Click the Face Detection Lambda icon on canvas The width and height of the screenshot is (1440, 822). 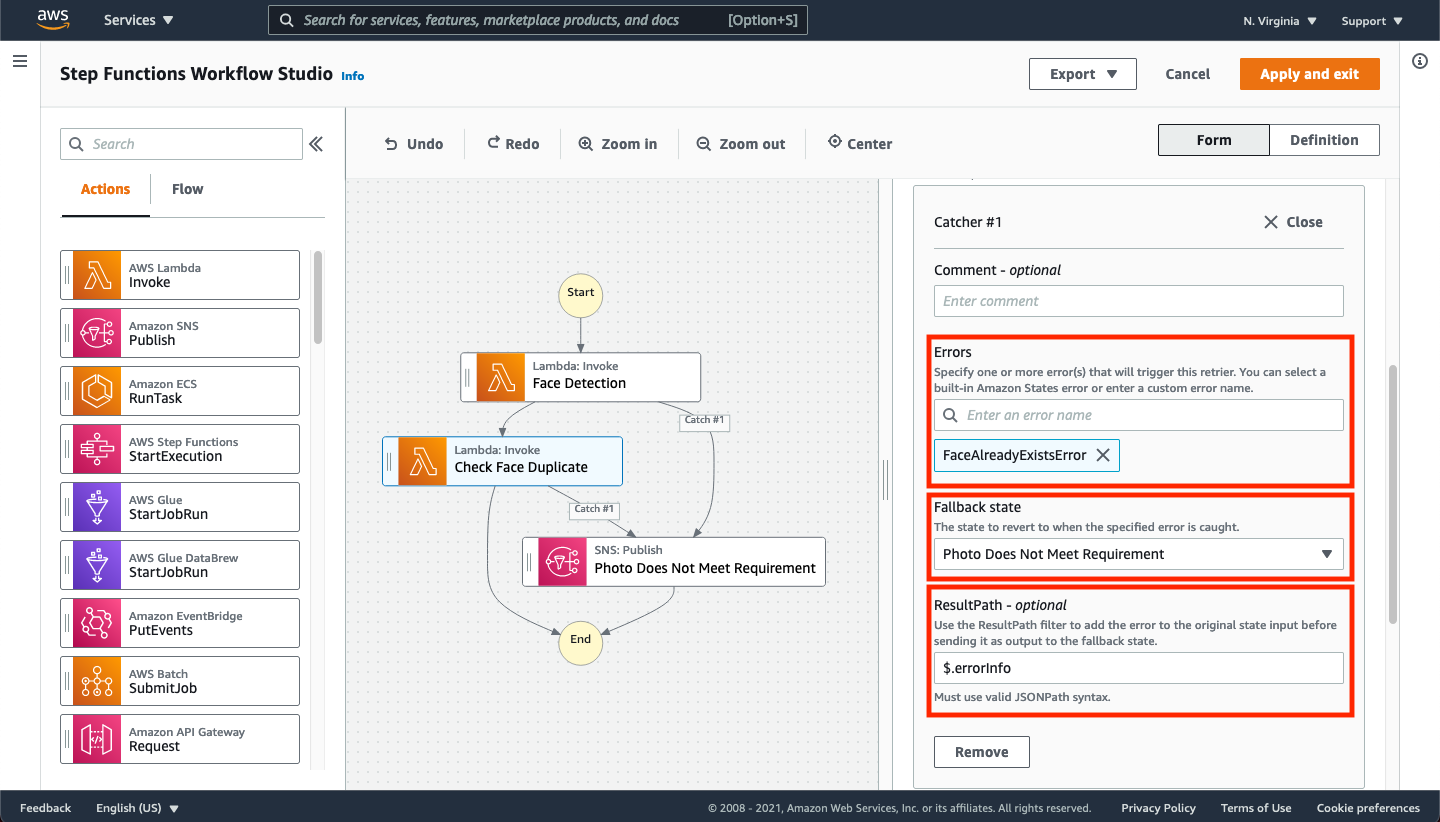click(501, 377)
